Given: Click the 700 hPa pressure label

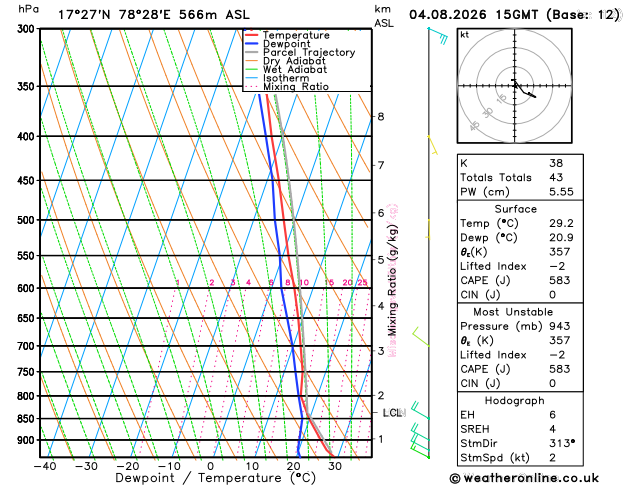Looking at the screenshot, I should click(28, 346).
